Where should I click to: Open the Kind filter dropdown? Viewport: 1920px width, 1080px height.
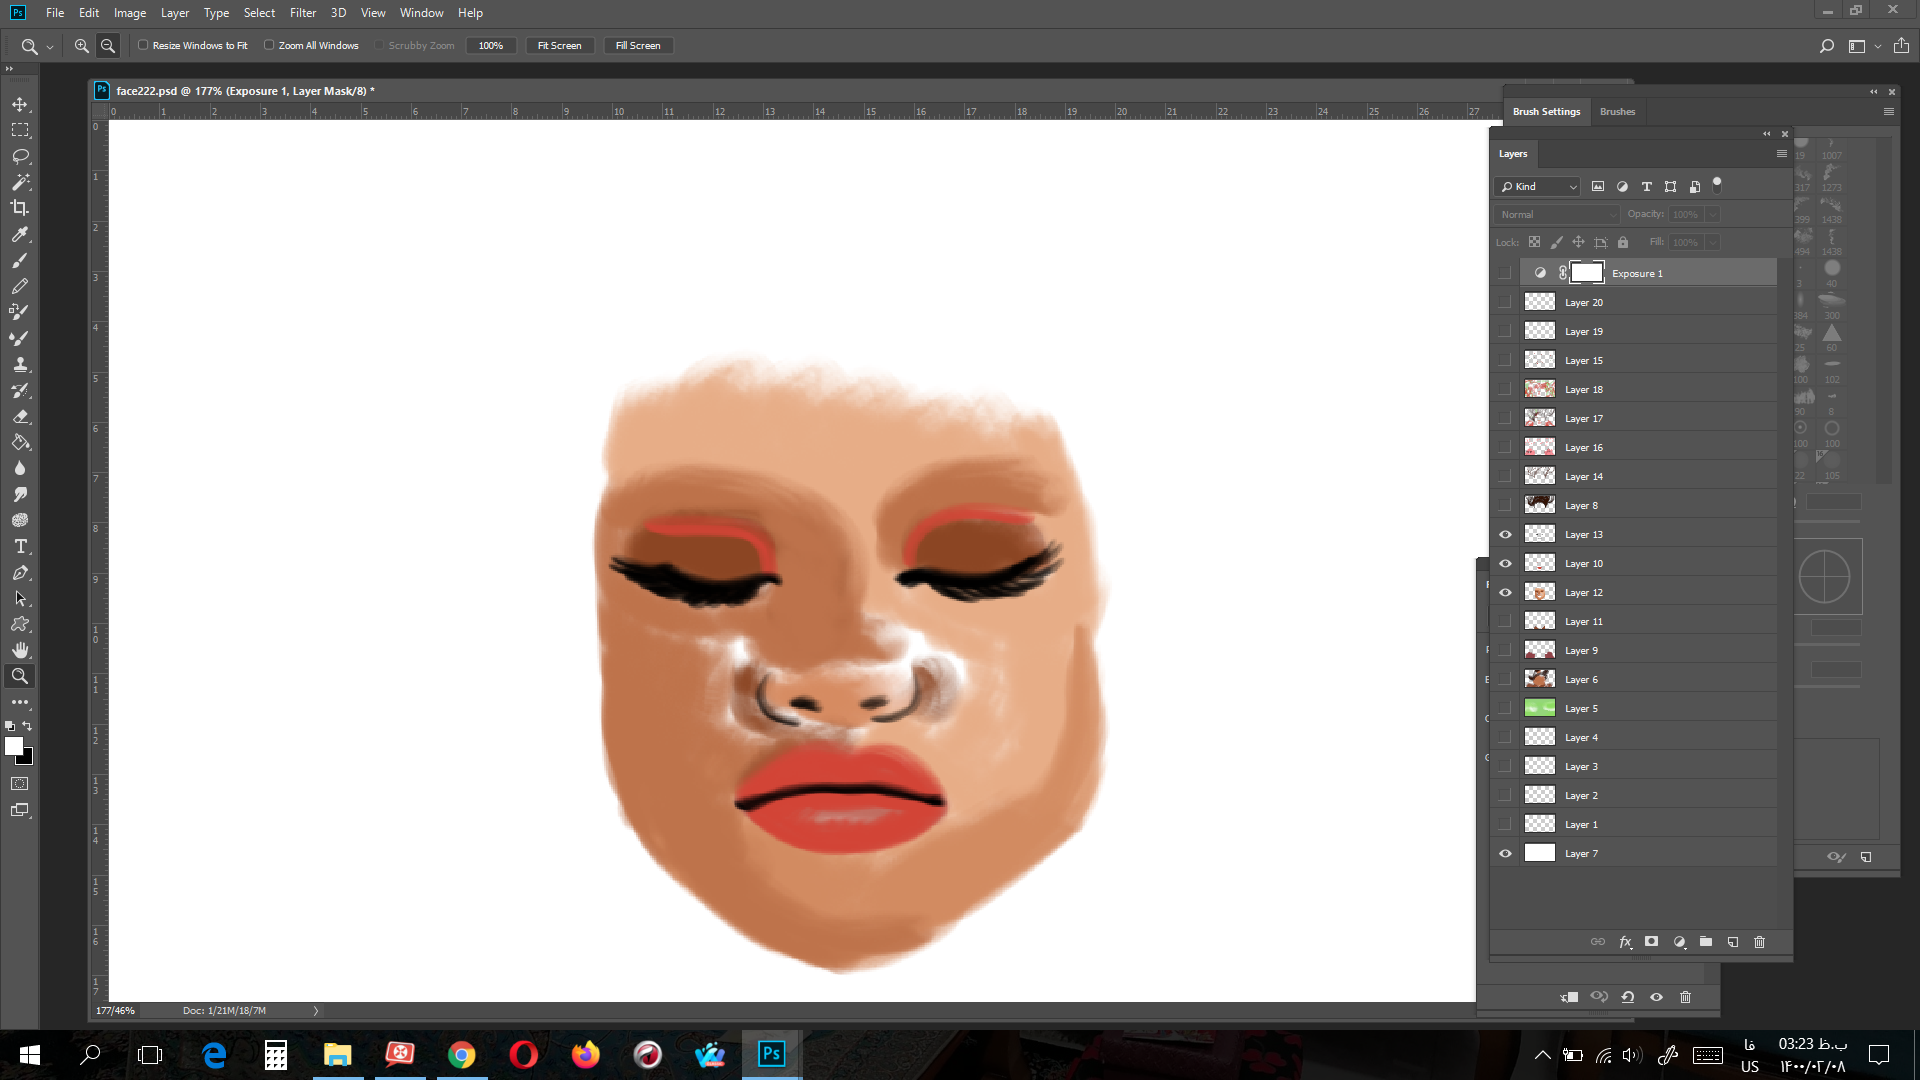coord(1538,187)
